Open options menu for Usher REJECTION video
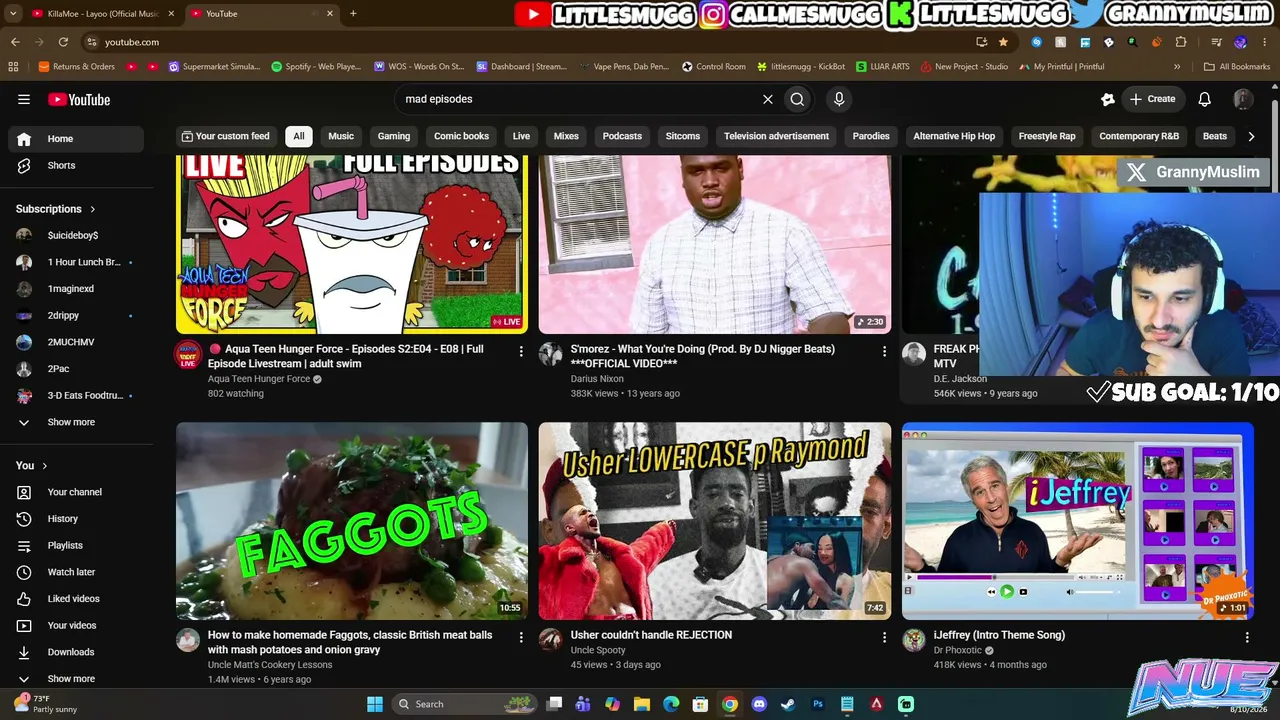The image size is (1280, 720). [x=884, y=637]
